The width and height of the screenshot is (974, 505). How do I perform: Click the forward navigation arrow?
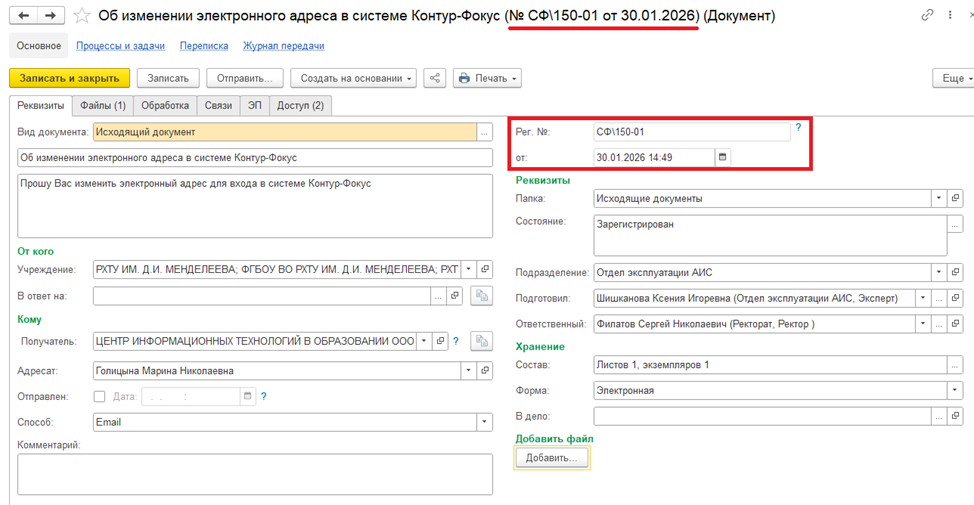pos(50,16)
